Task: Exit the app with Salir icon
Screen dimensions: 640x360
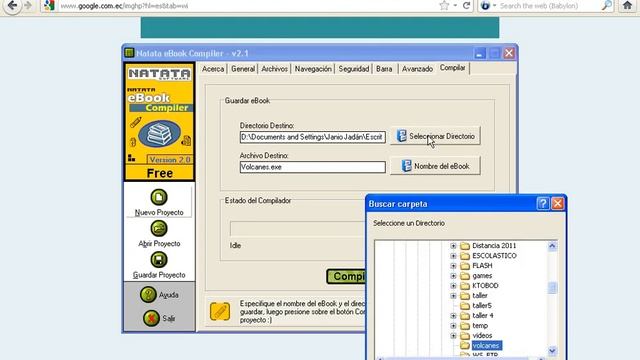Action: tap(151, 318)
